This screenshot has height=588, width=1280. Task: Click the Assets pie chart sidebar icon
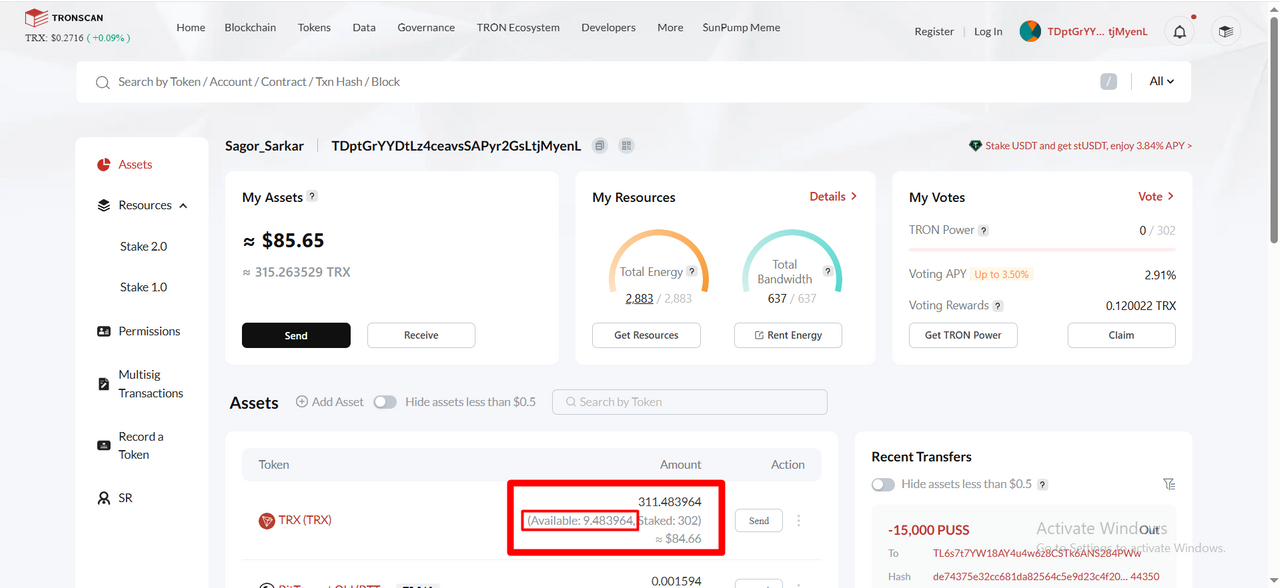pos(103,165)
